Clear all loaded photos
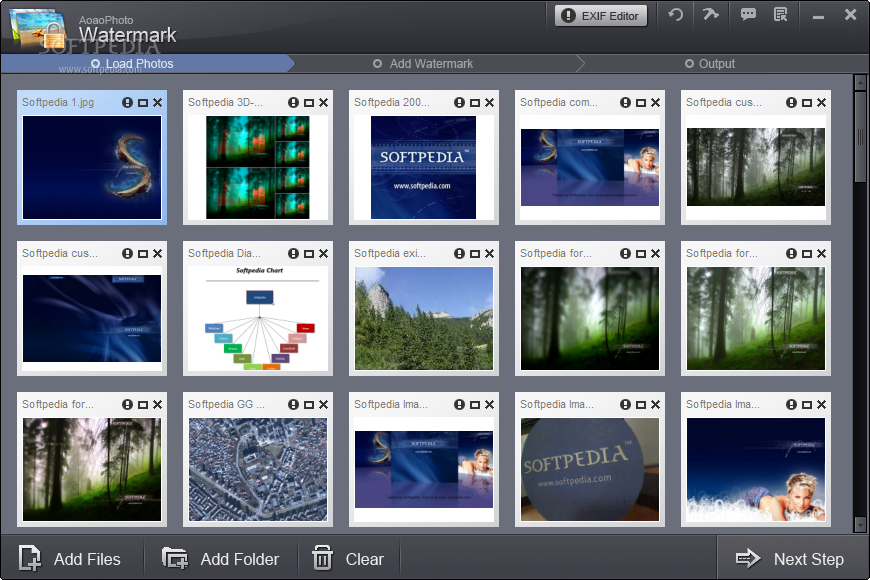Screen dimensions: 870x580 [348, 558]
